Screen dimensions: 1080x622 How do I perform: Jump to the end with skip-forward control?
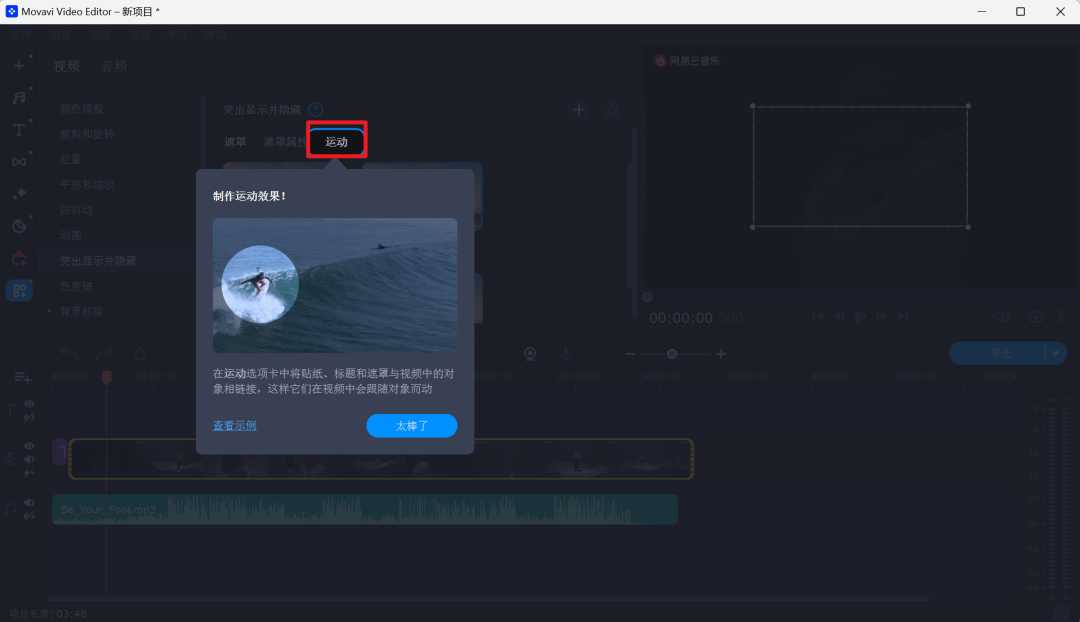click(x=902, y=316)
